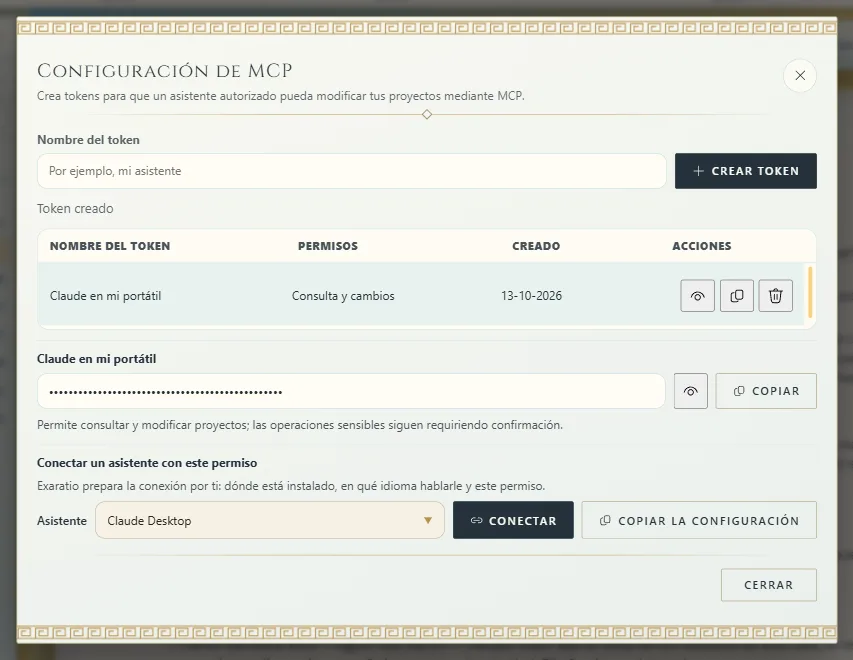Click the Token creado label

click(75, 208)
